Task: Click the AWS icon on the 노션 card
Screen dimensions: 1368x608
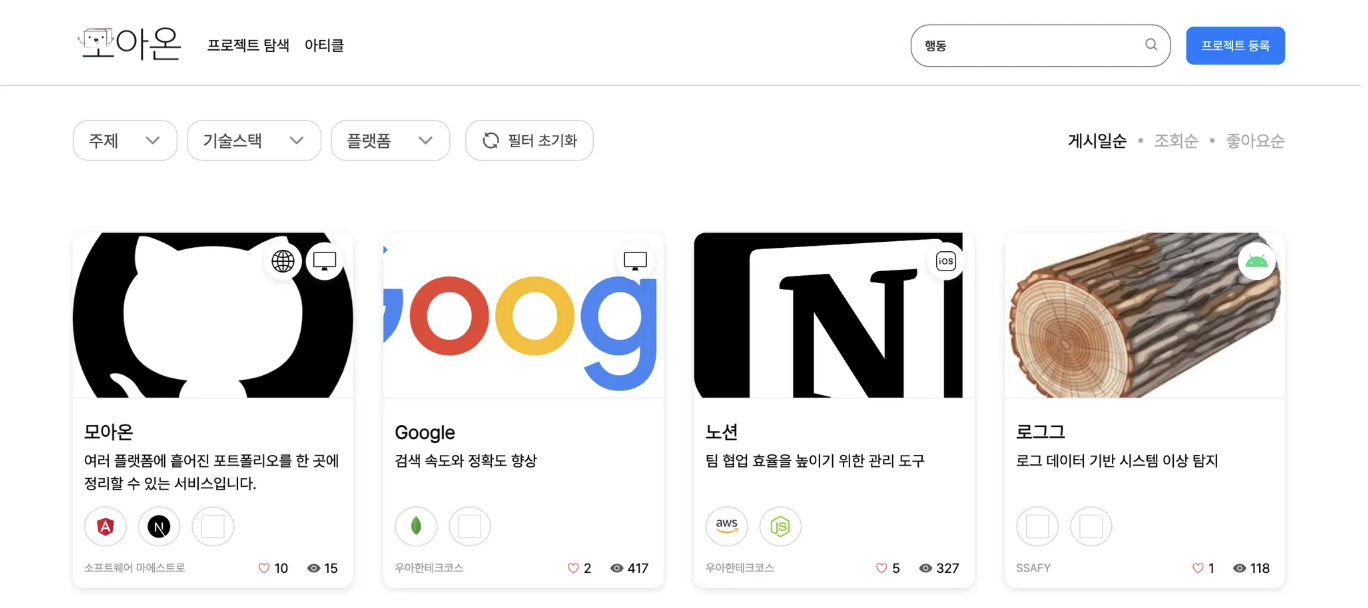Action: coord(727,526)
